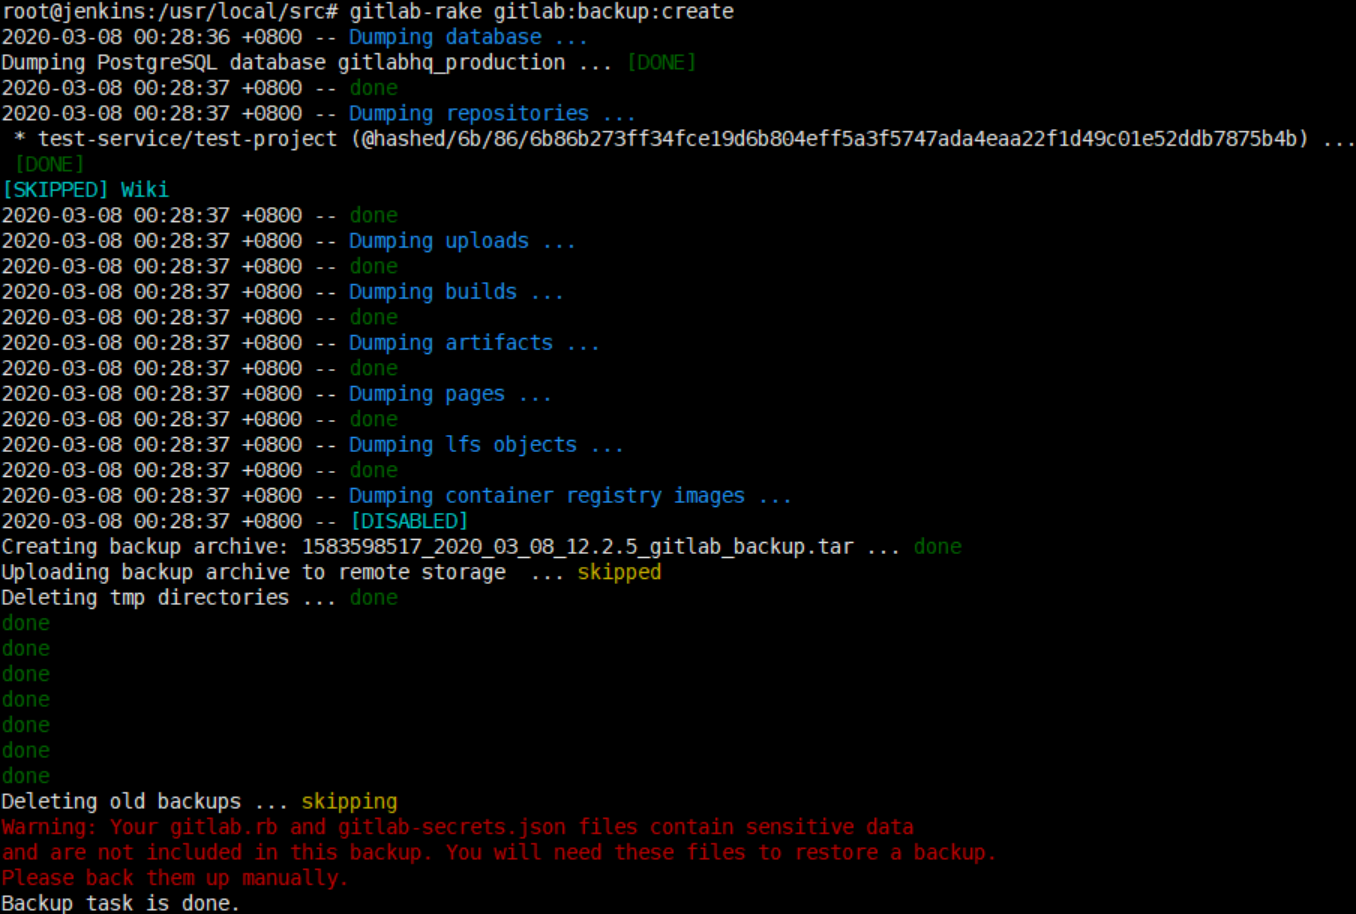Viewport: 1356px width, 914px height.
Task: Click 'Dumping lfs objects ...' text
Action: (486, 445)
